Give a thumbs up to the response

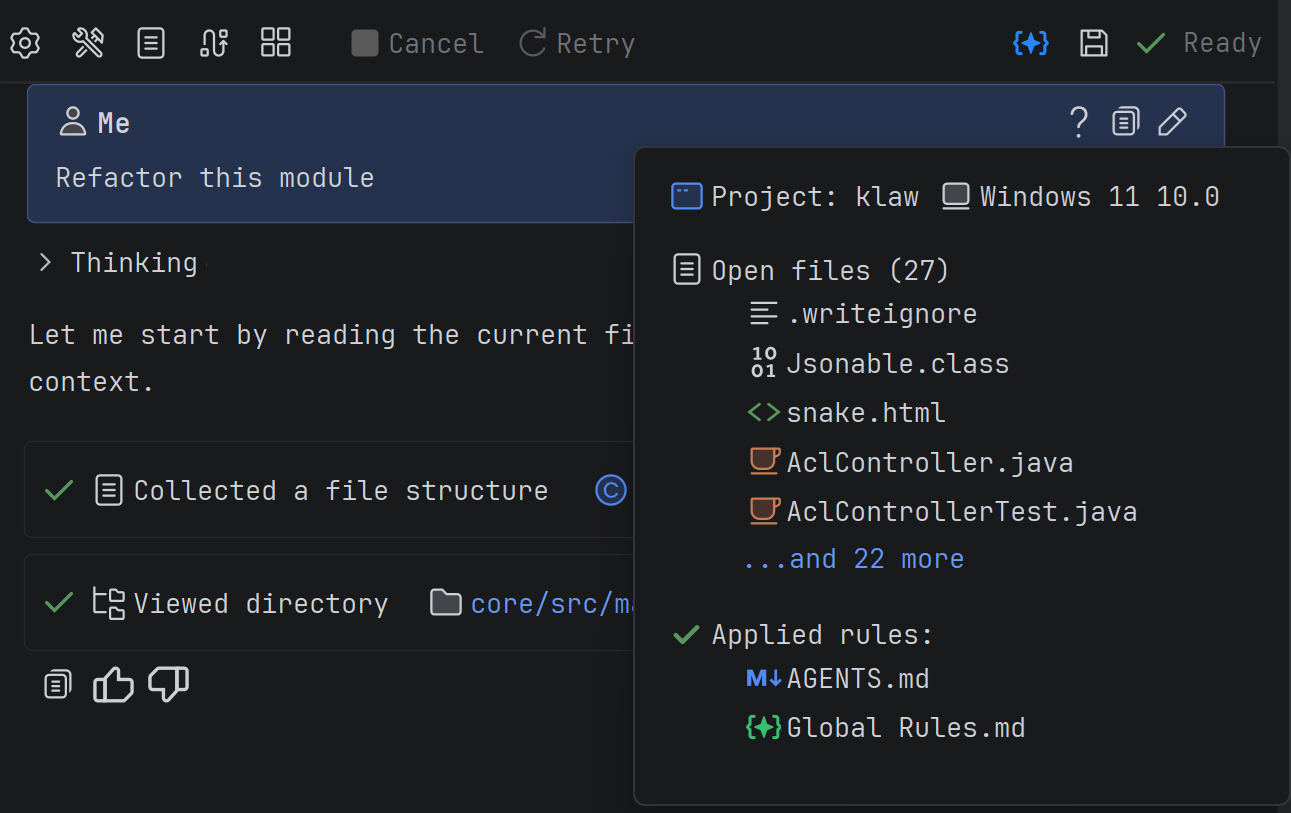[x=112, y=684]
